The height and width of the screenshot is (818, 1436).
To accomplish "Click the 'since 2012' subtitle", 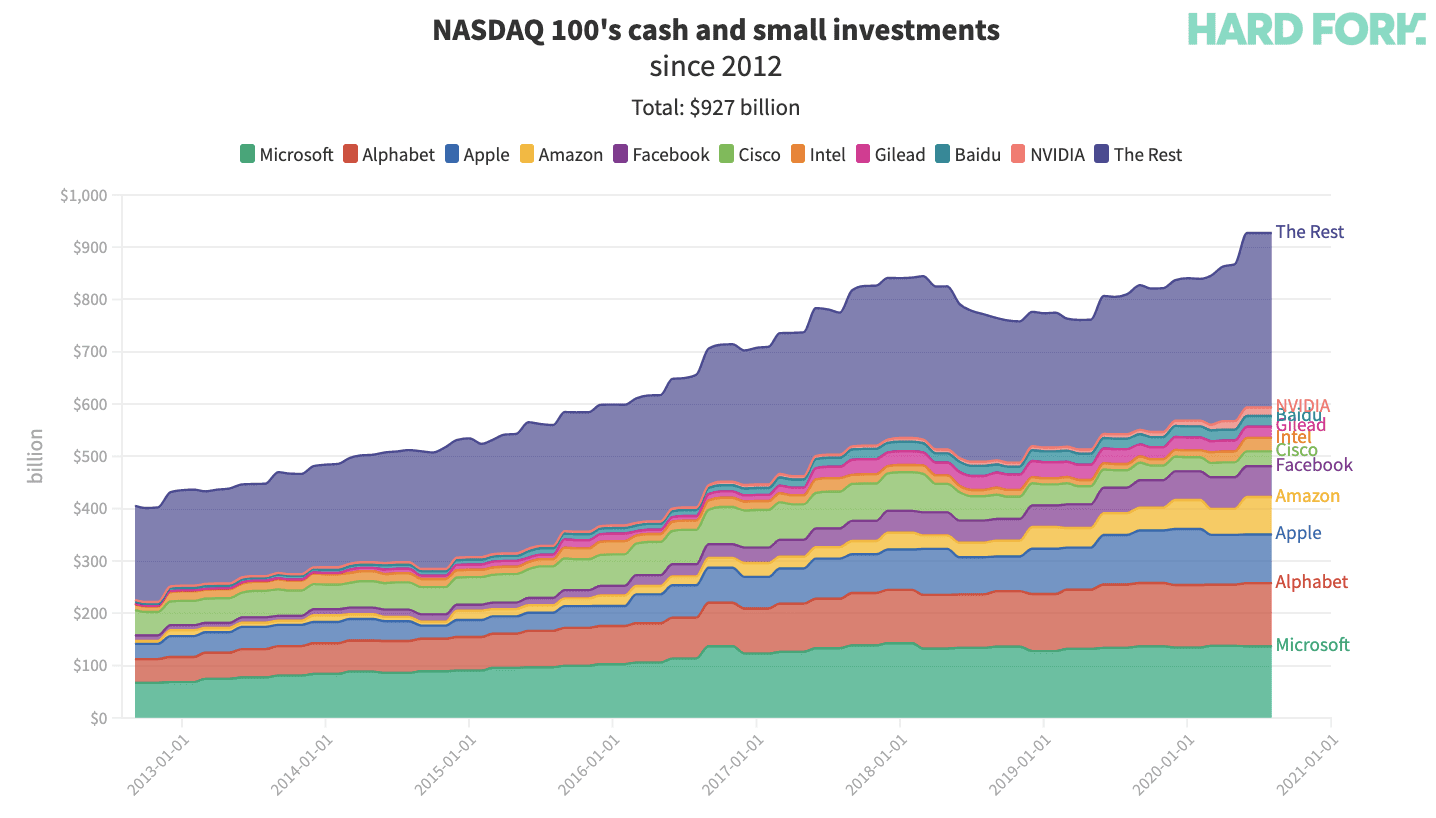I will (716, 67).
